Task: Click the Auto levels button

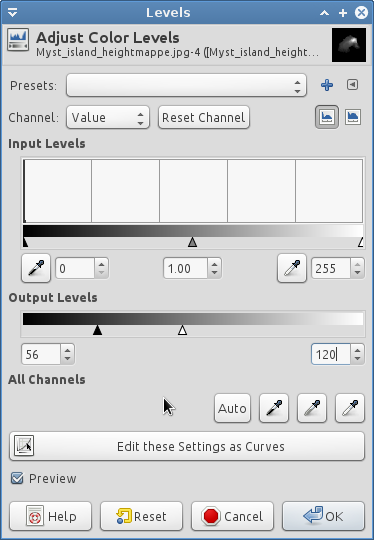Action: coord(232,408)
